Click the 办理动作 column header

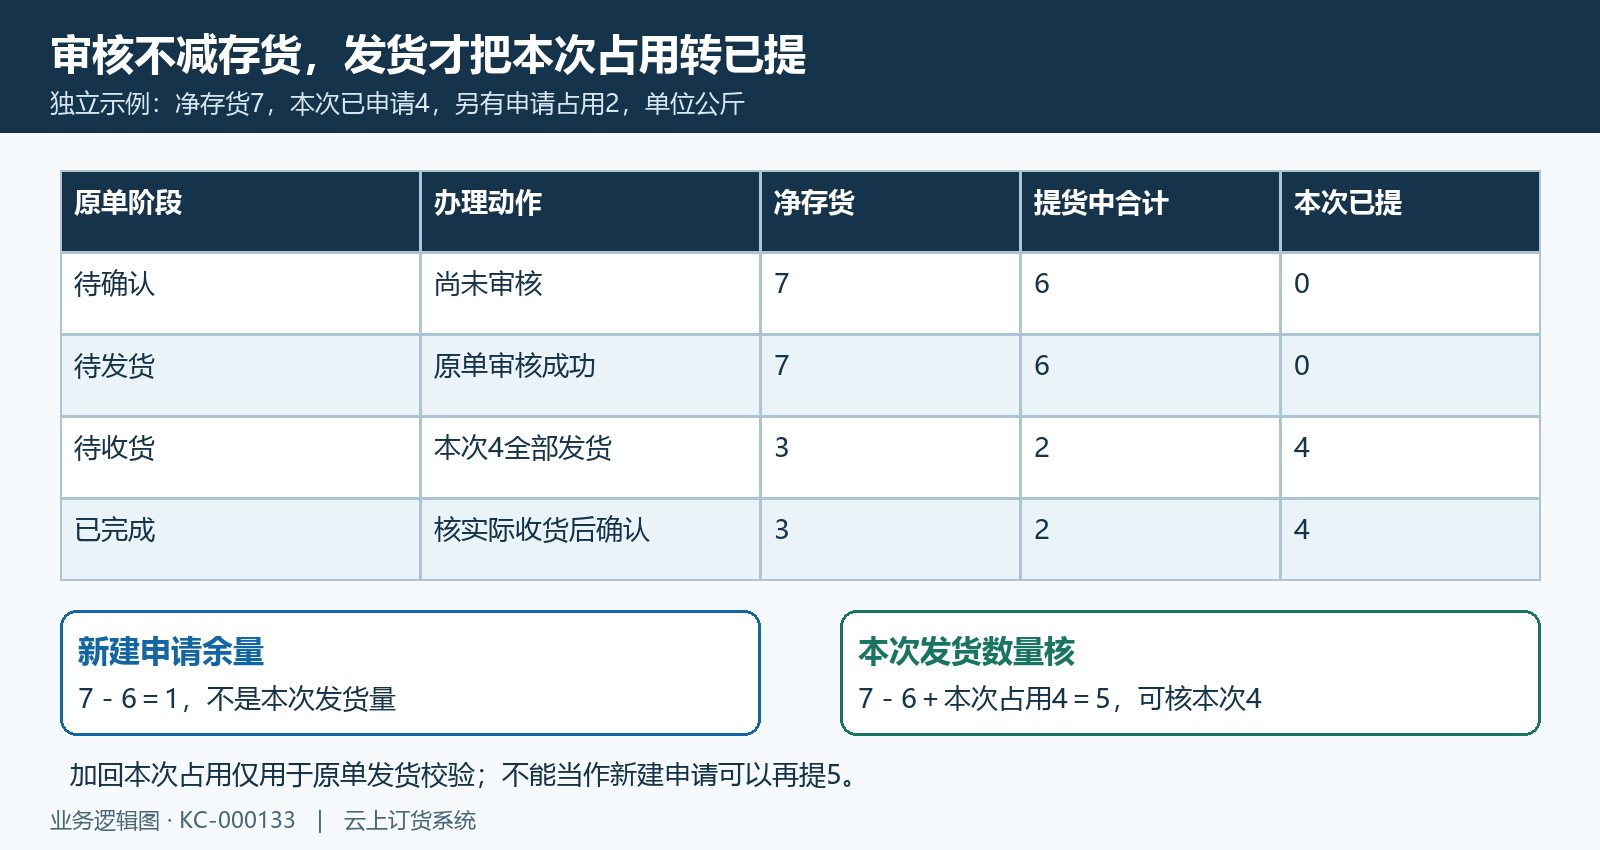coord(590,211)
